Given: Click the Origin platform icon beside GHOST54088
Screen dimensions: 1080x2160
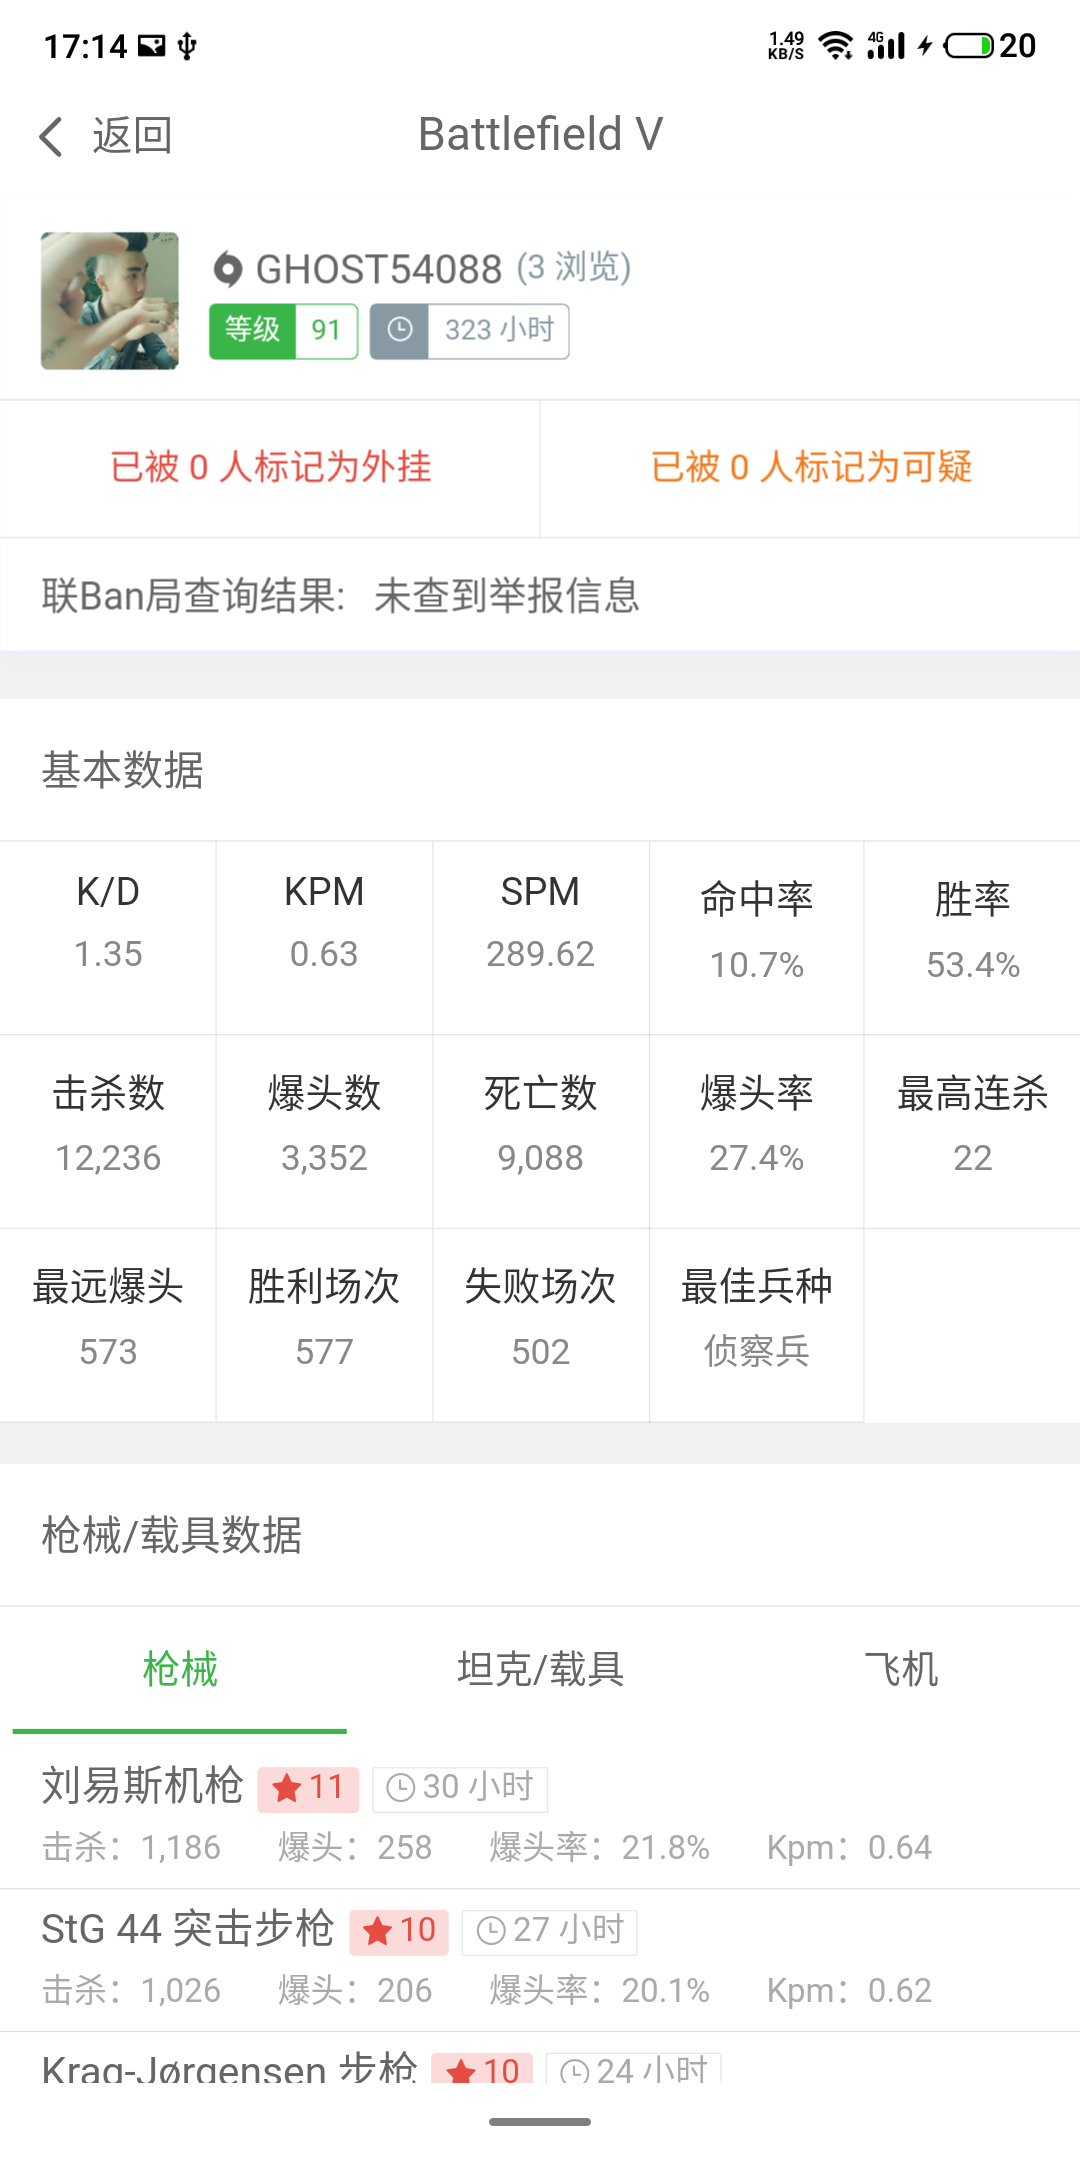Looking at the screenshot, I should click(228, 269).
